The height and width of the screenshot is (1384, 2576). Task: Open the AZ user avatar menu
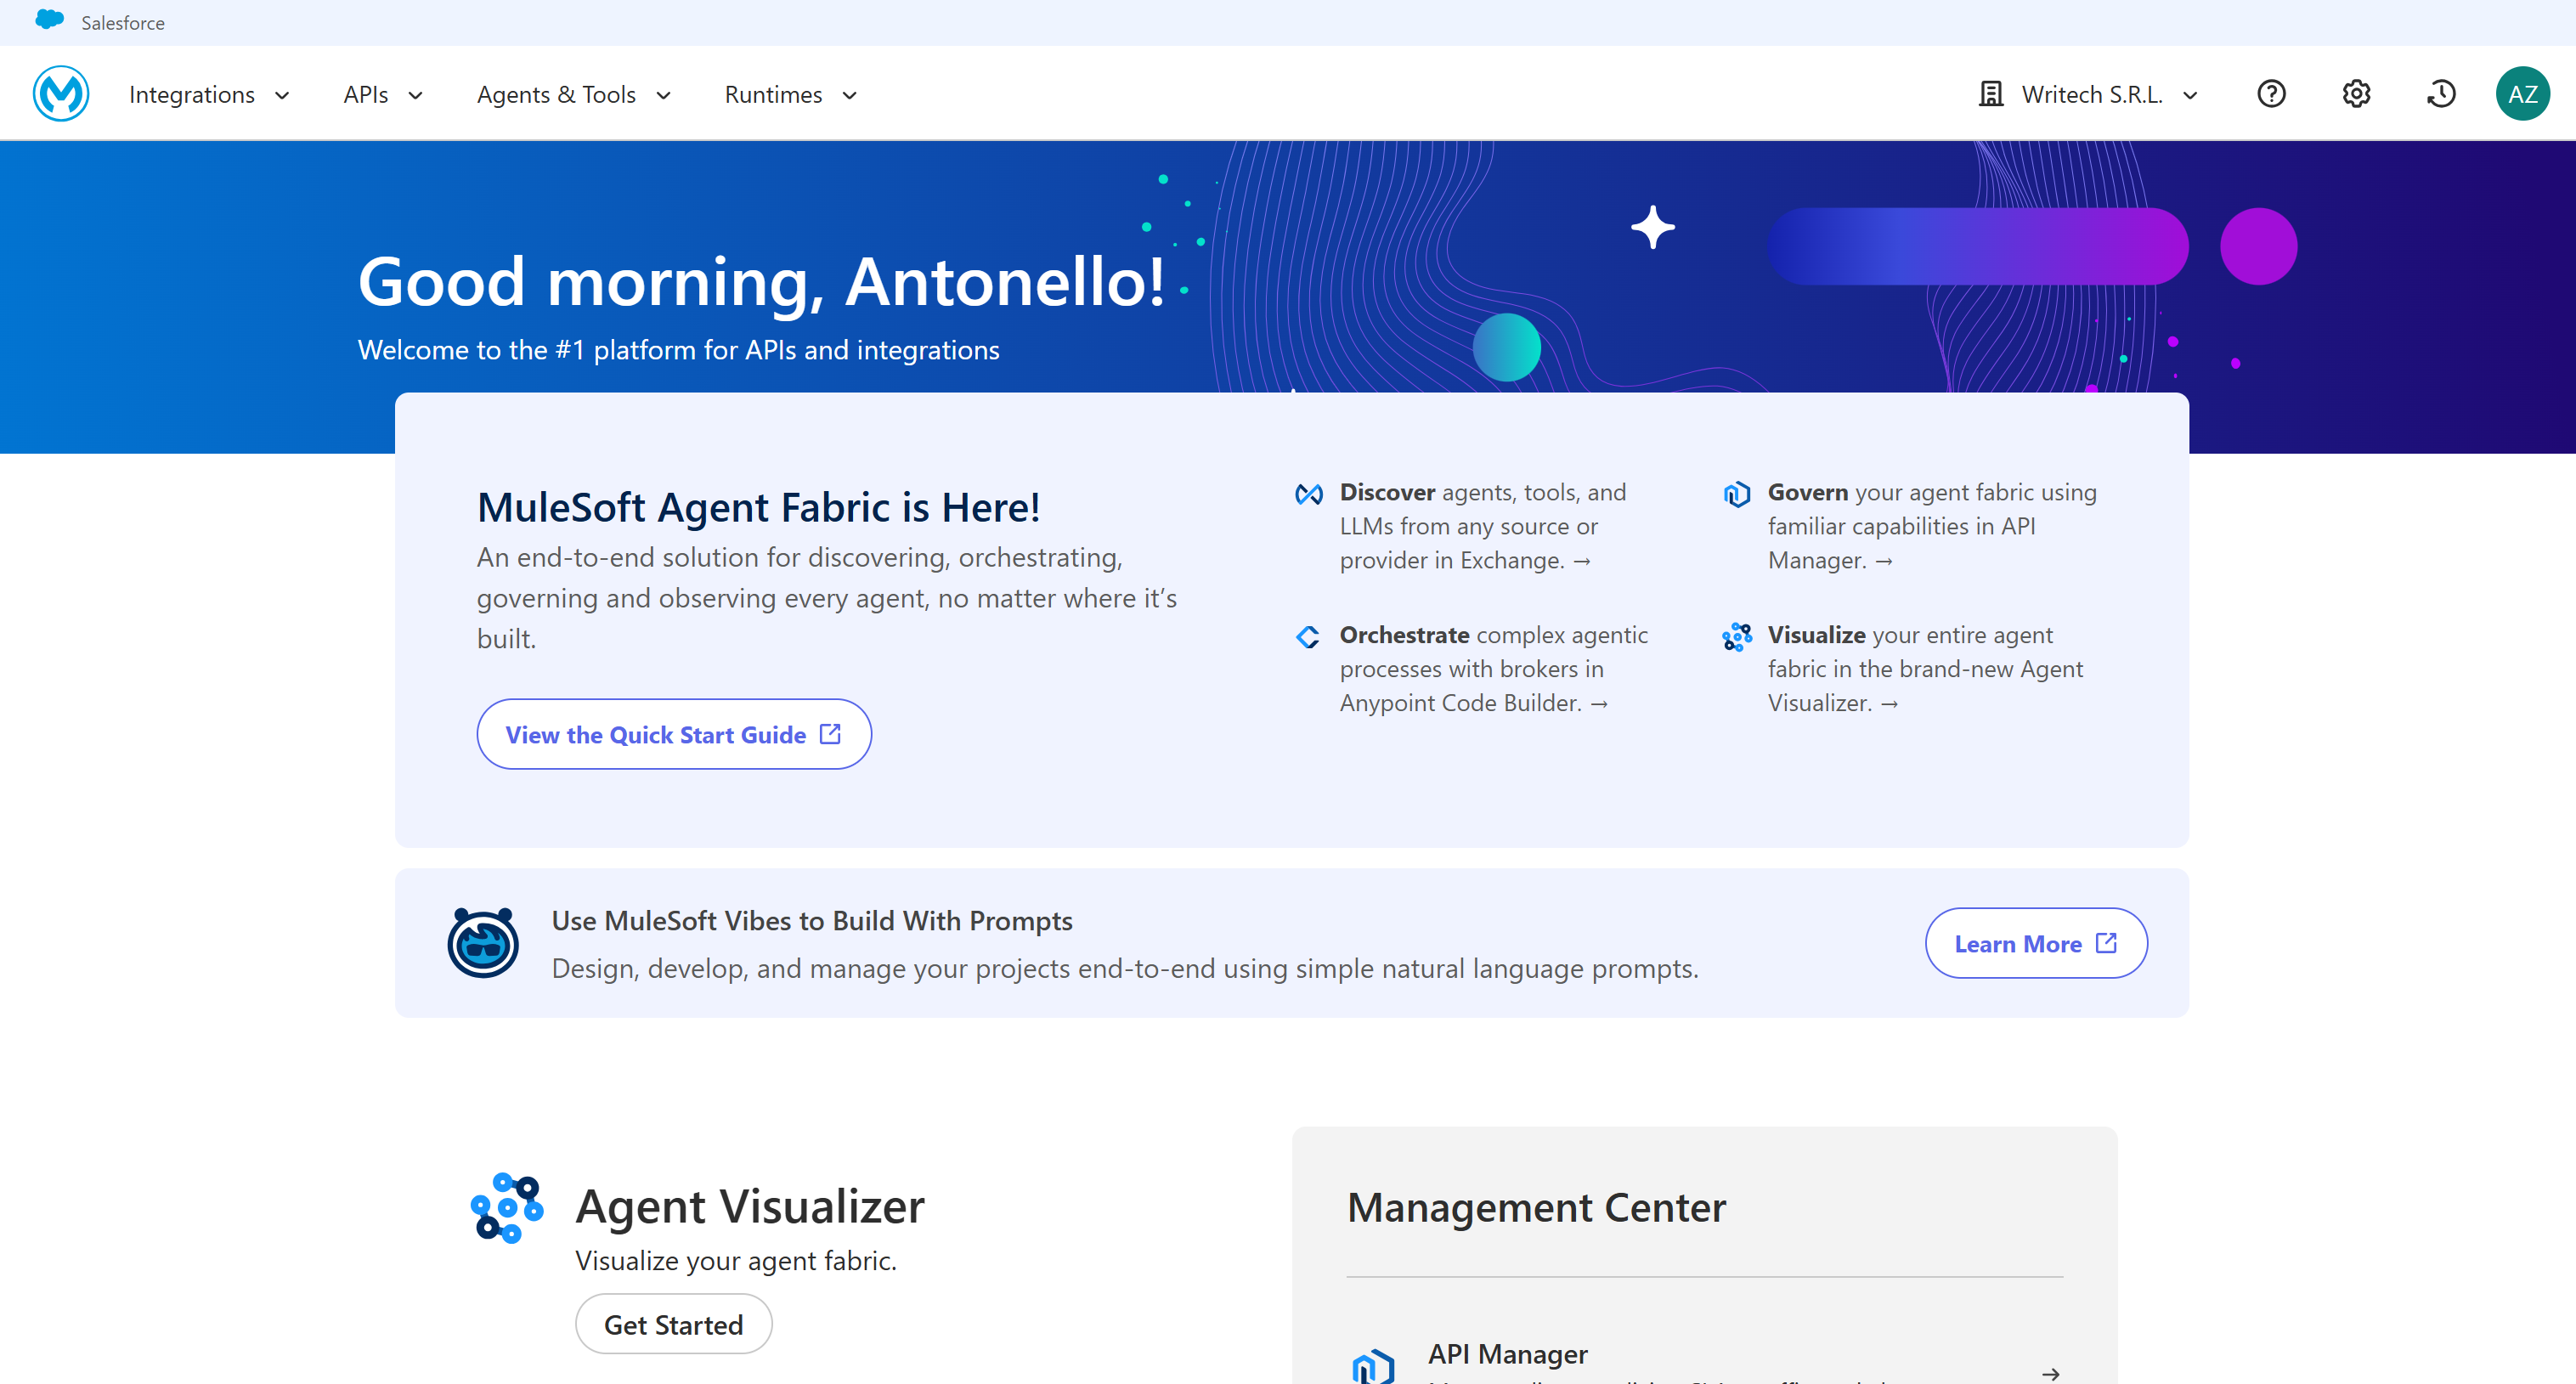2522,94
